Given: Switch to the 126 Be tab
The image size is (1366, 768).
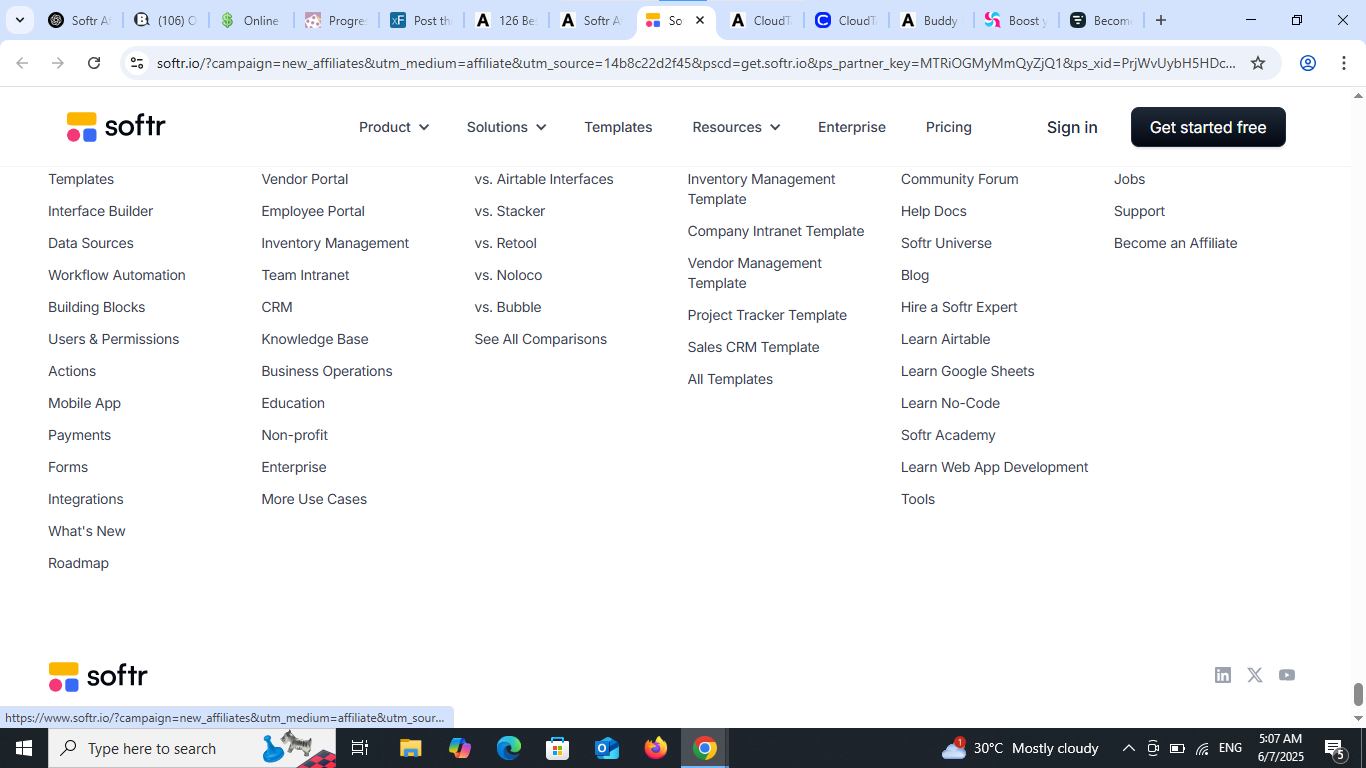Looking at the screenshot, I should 506,20.
